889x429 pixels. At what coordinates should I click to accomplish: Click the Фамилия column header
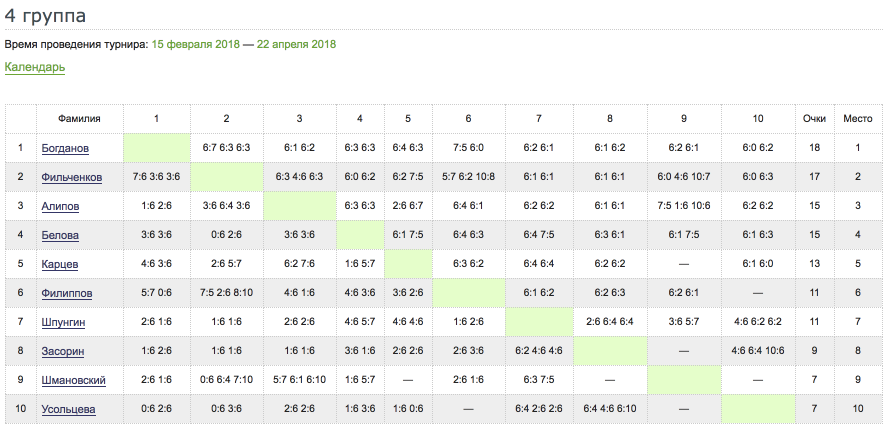(79, 118)
